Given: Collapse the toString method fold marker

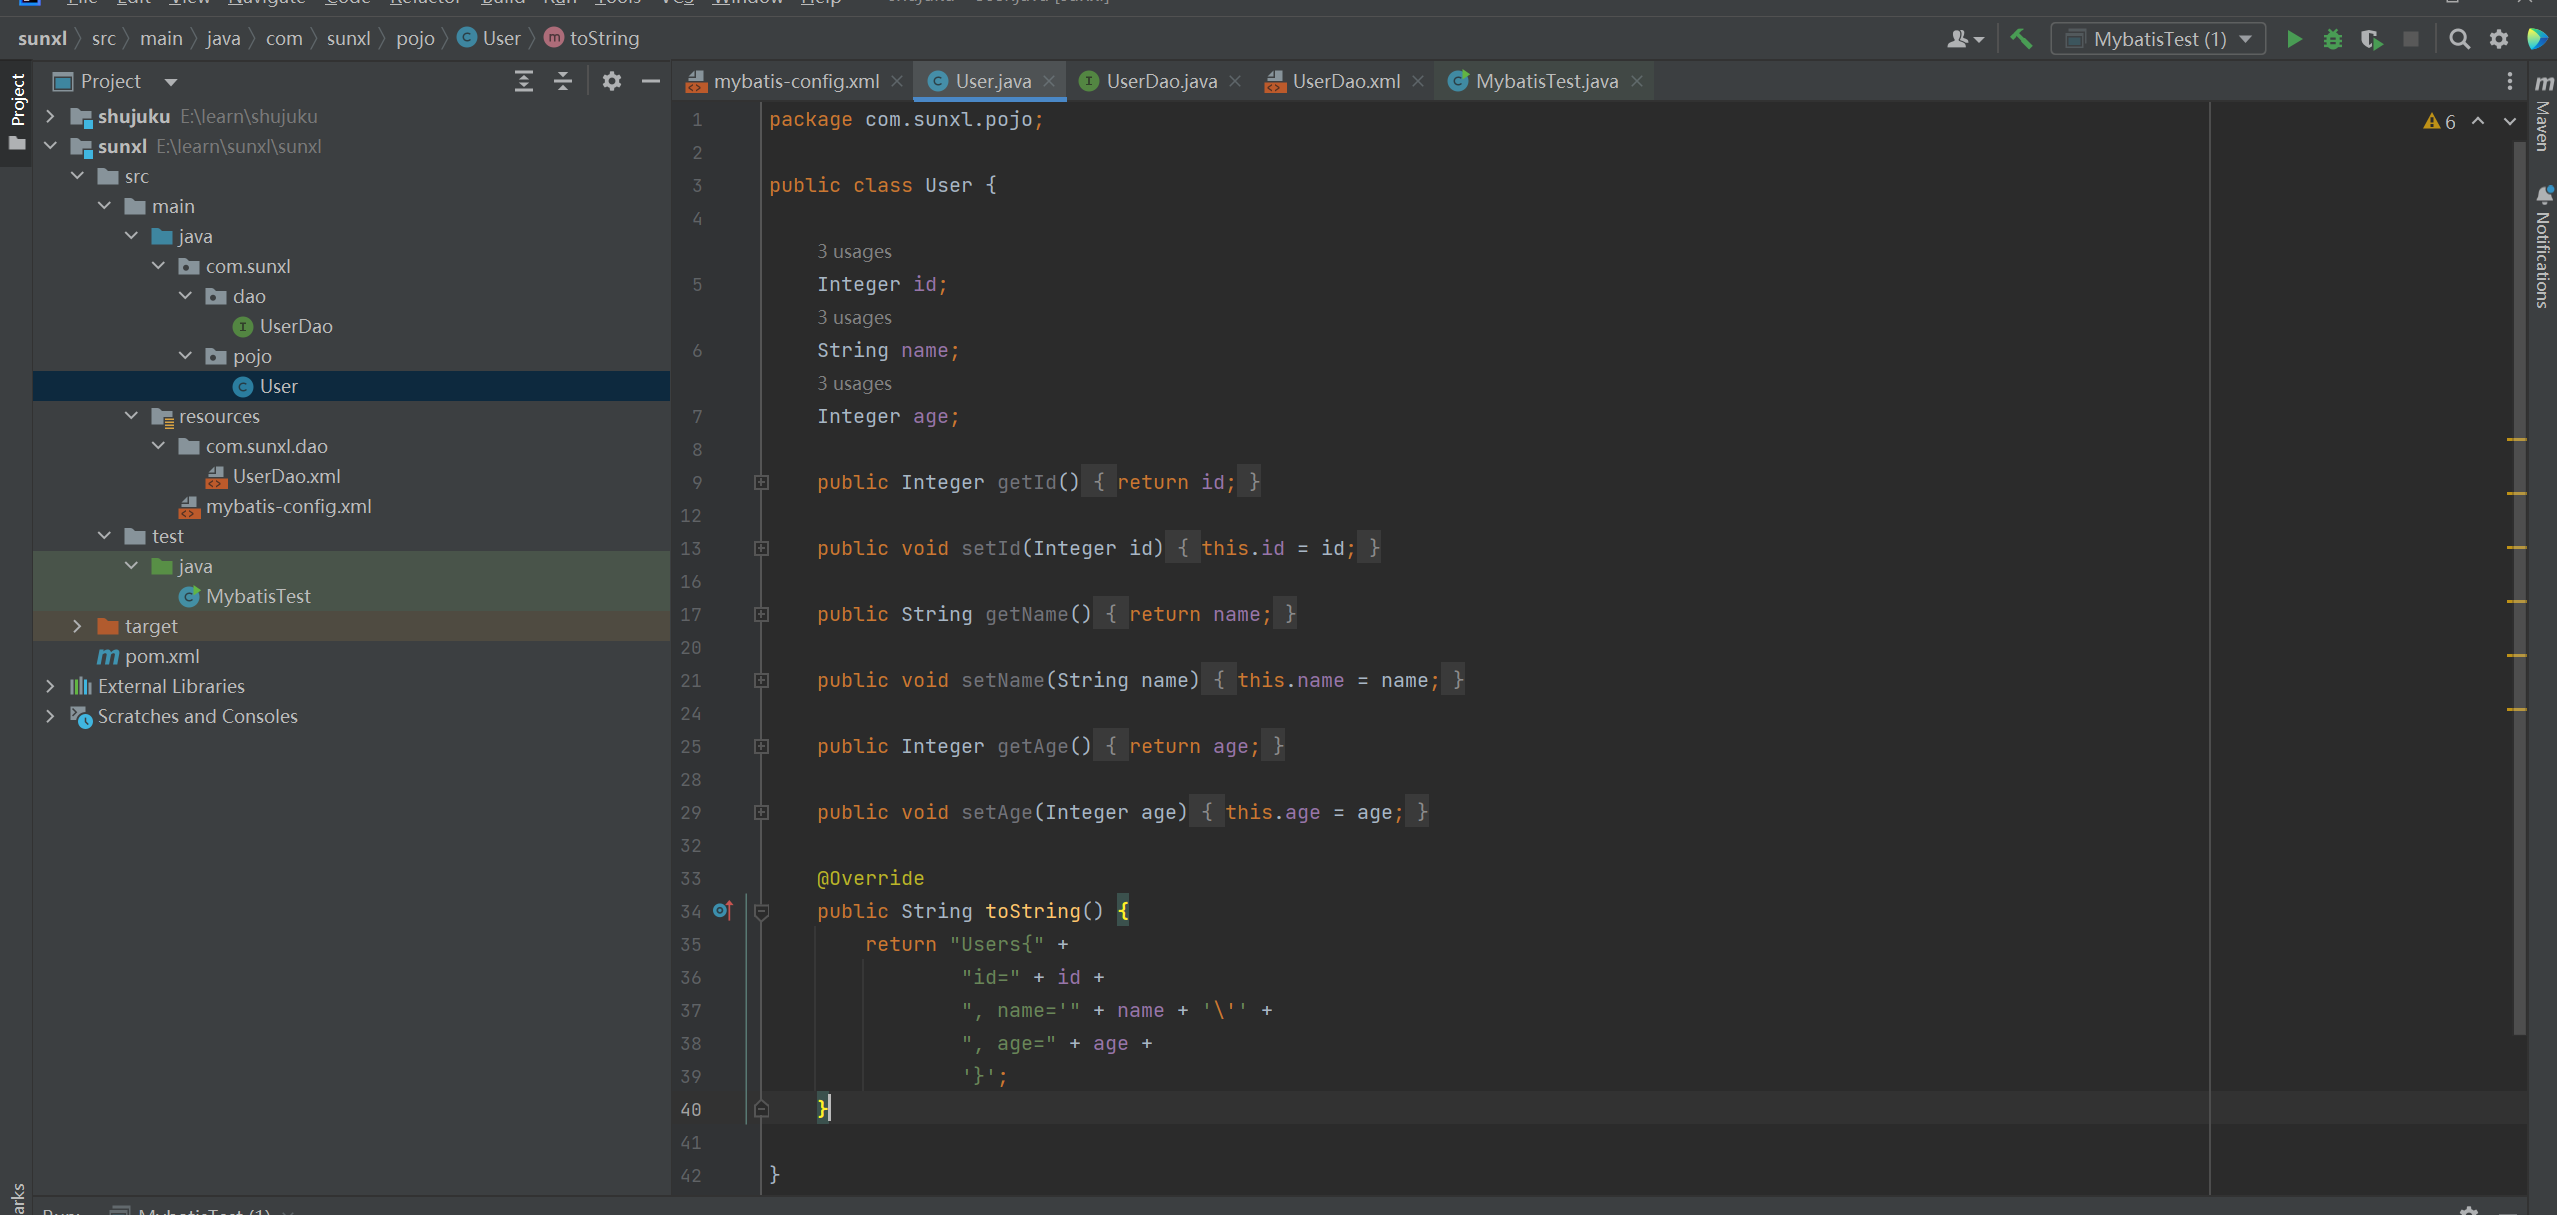Looking at the screenshot, I should point(761,911).
